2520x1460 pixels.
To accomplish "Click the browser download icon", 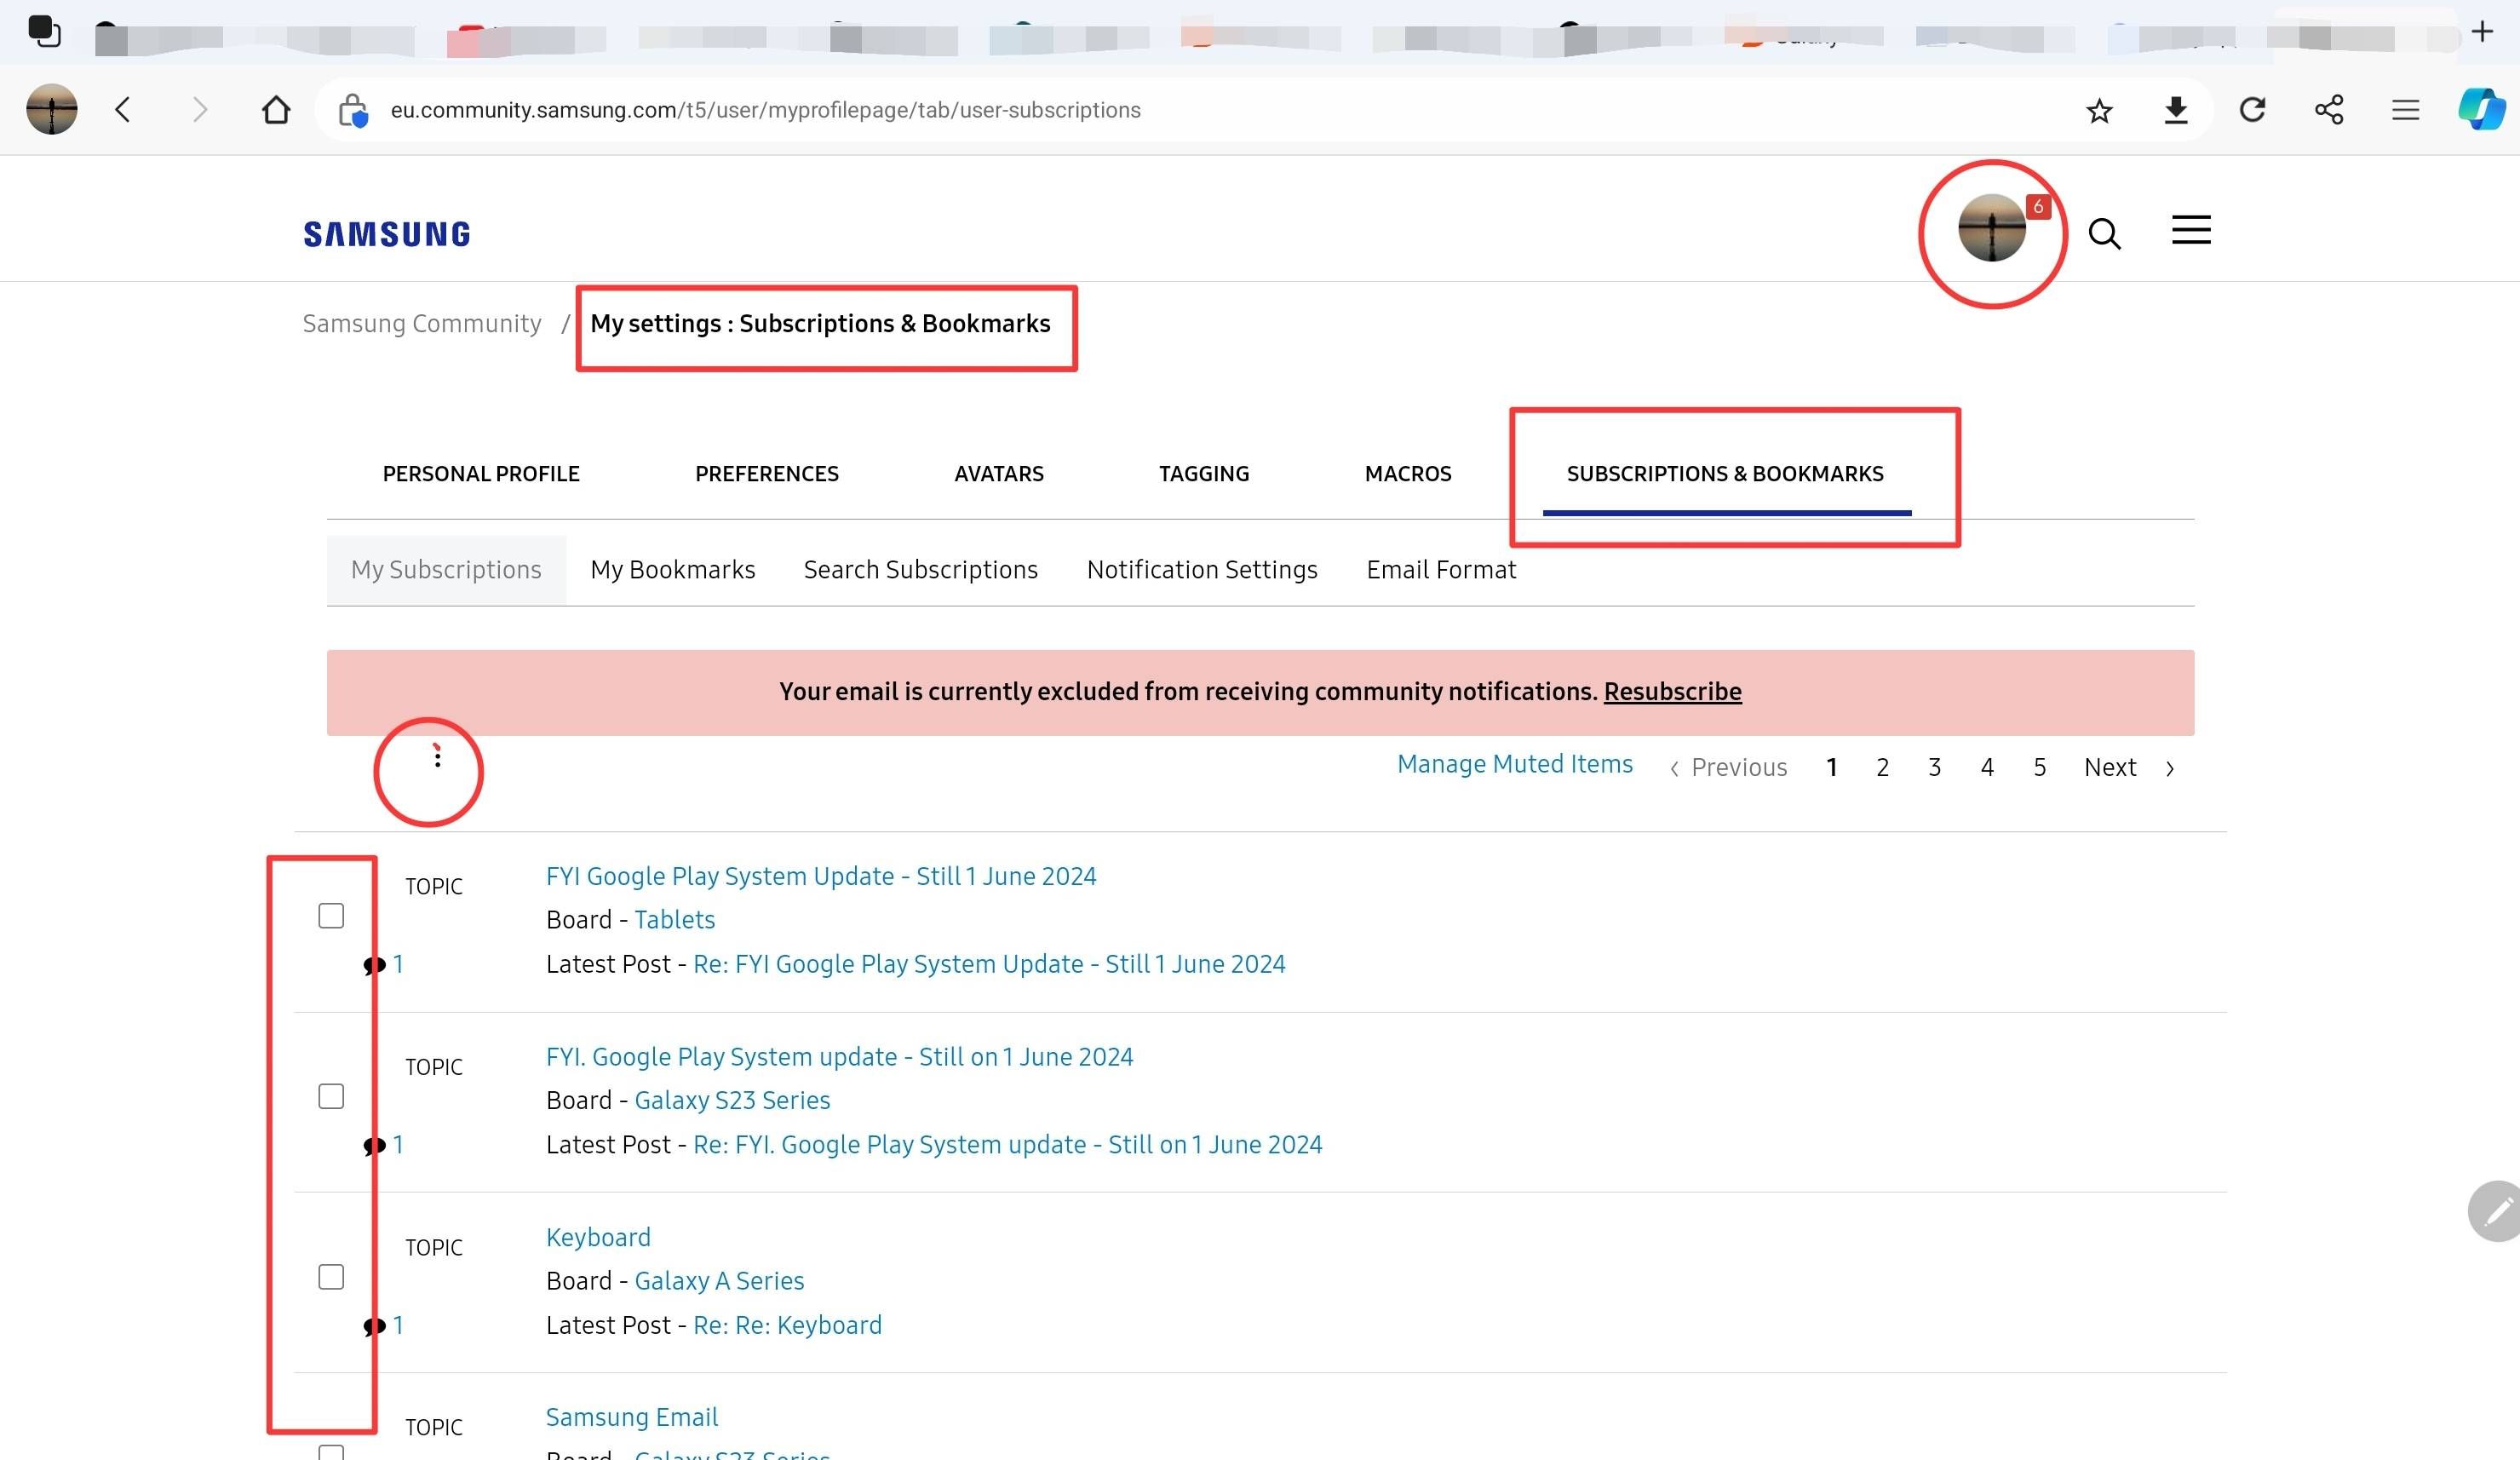I will 2176,110.
